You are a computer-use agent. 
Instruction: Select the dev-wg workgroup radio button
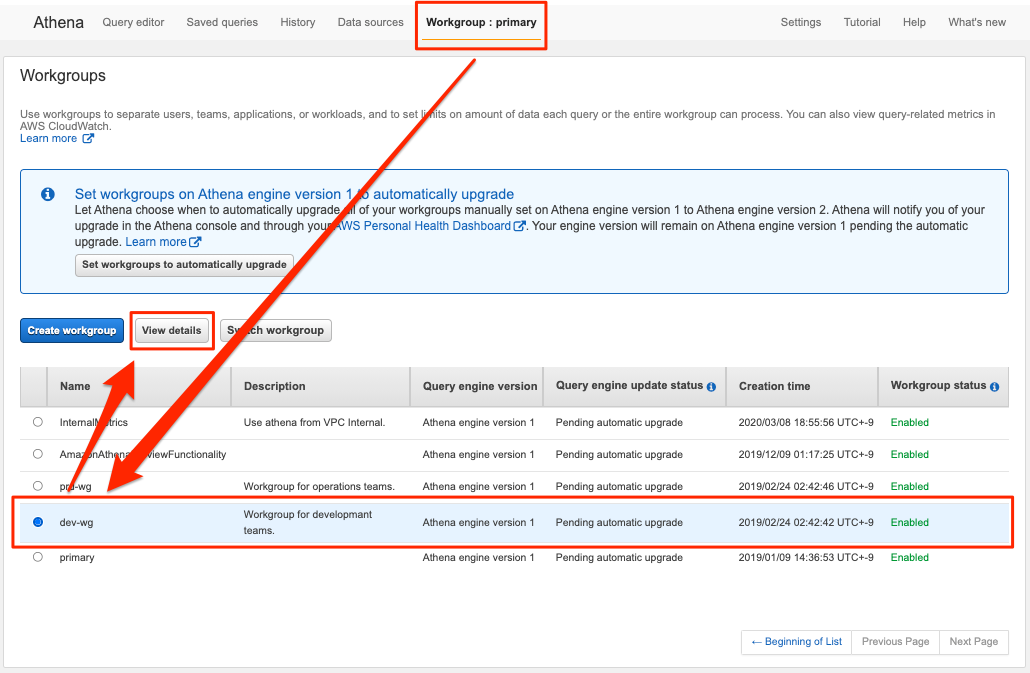tap(38, 522)
